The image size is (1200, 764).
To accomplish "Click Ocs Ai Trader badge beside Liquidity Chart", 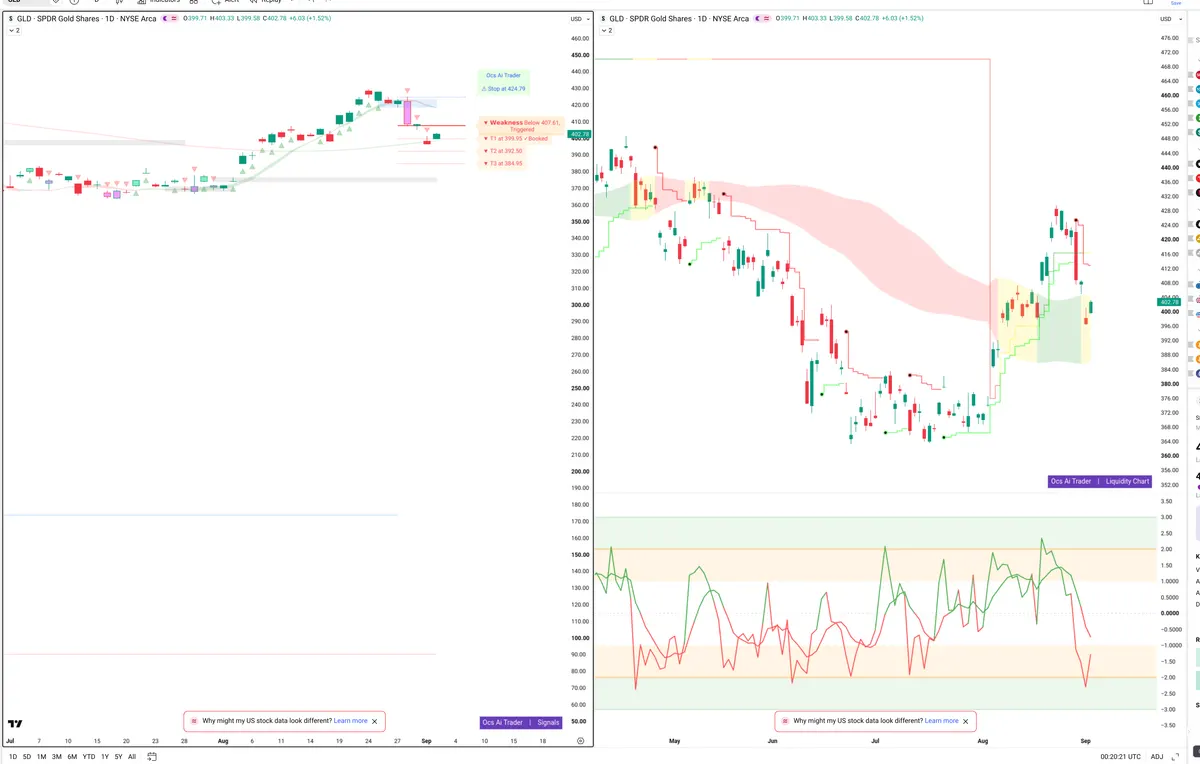I will tap(1071, 481).
